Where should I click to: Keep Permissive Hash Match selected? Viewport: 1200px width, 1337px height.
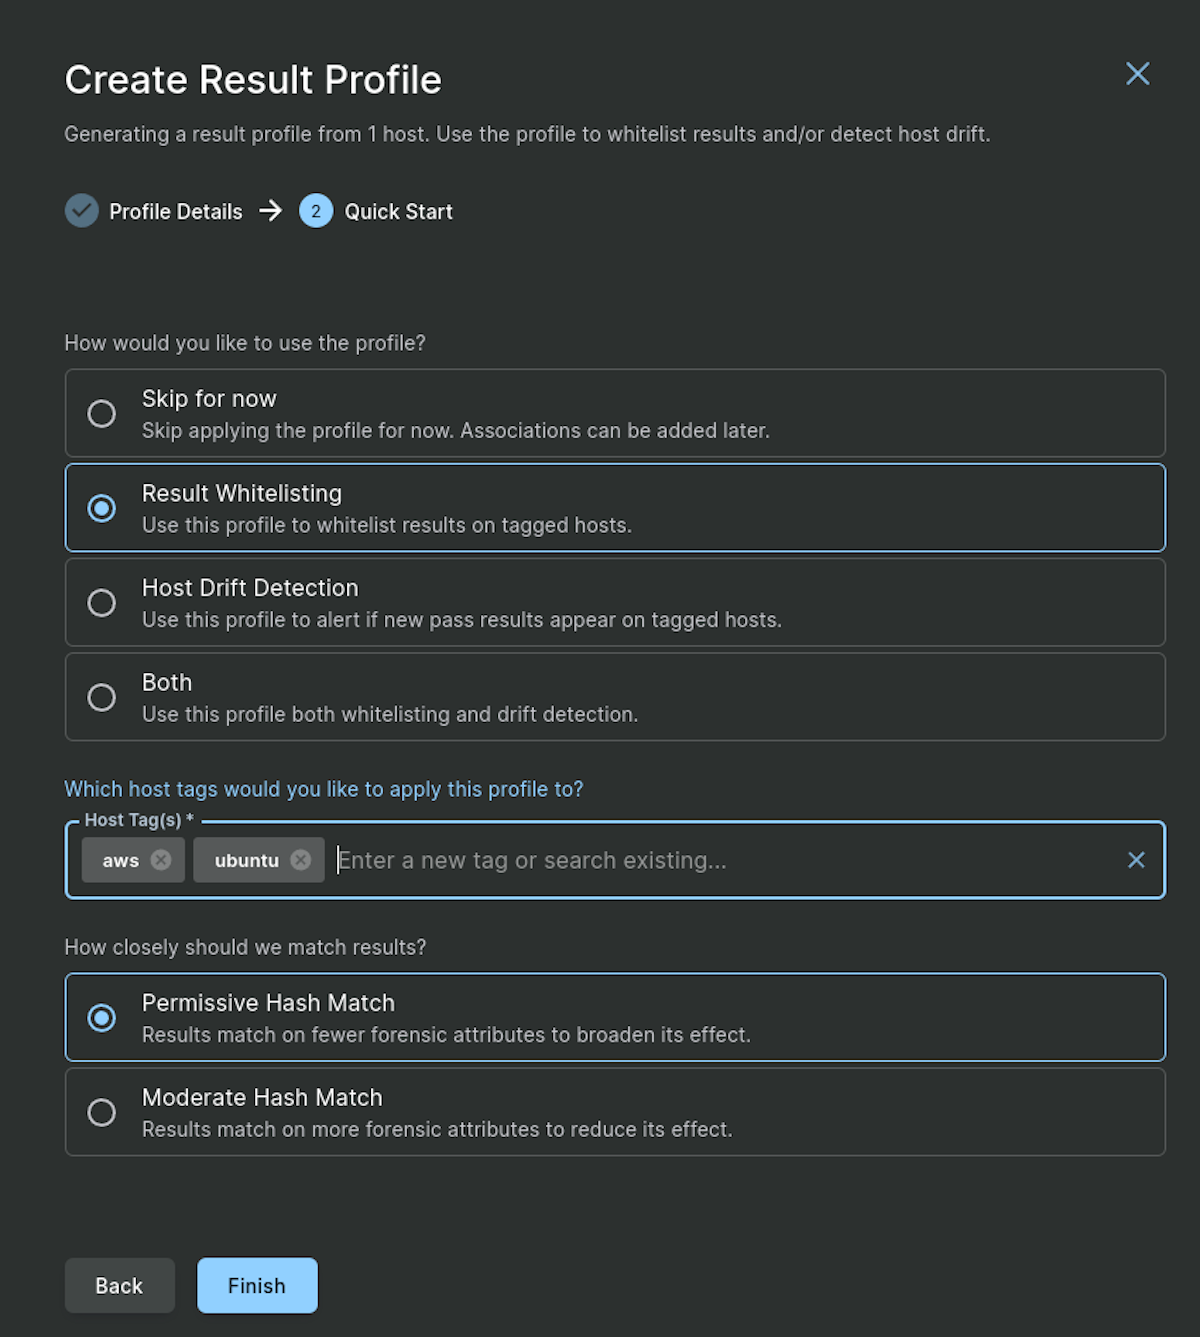[x=101, y=1017]
